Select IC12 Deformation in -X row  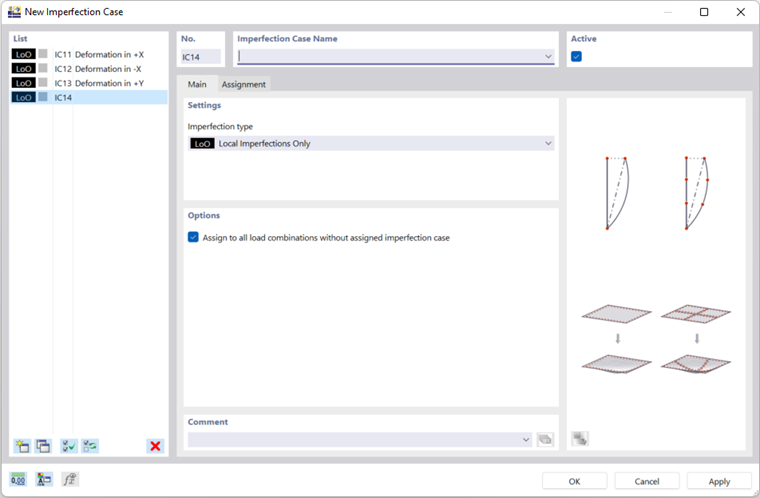click(x=89, y=69)
